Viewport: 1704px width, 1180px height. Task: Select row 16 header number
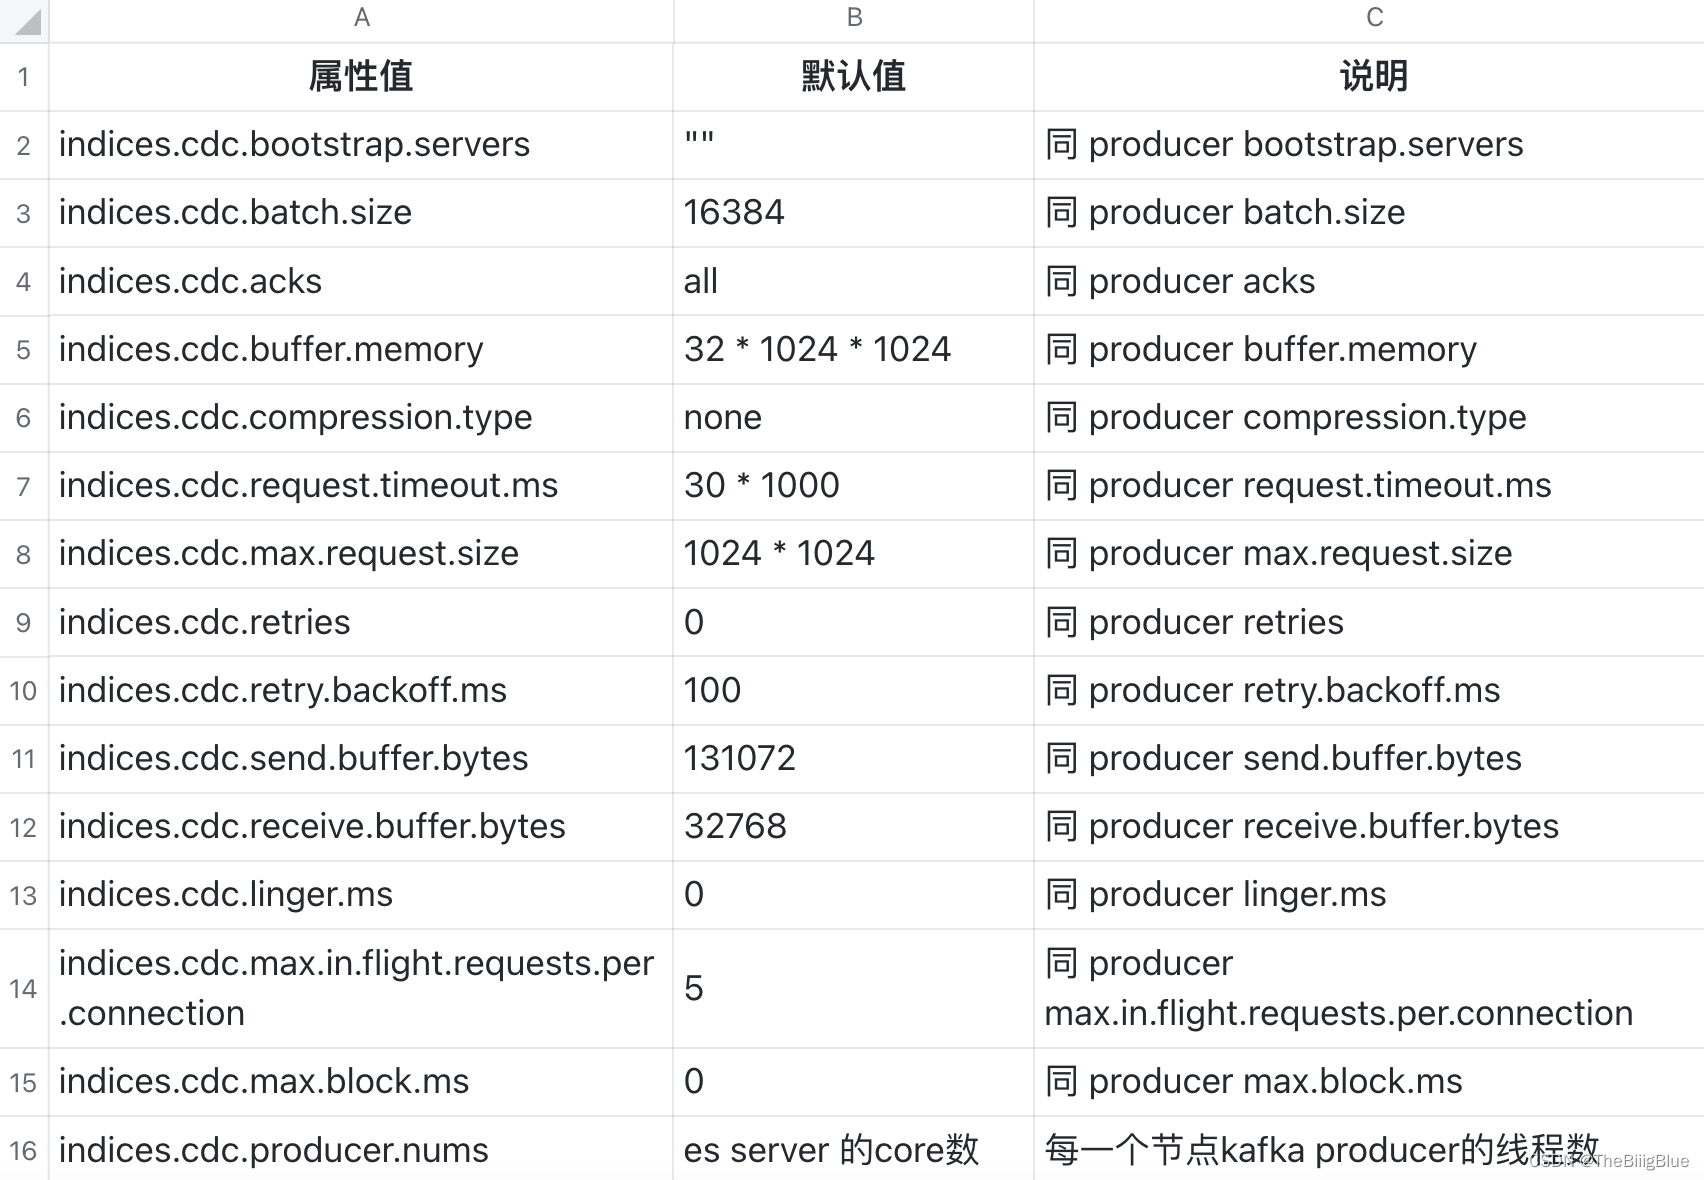coord(23,1150)
